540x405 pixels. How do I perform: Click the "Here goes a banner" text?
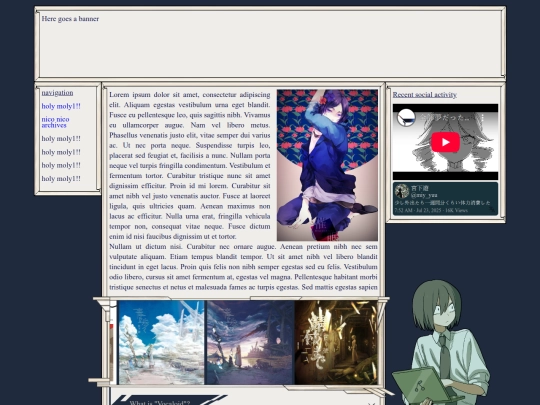70,19
